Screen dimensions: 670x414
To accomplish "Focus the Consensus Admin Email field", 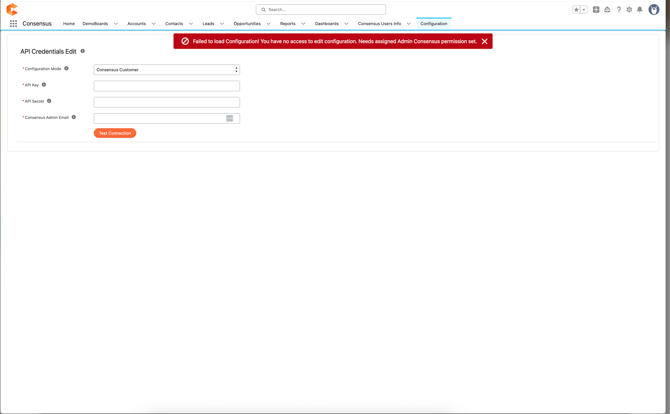I will click(x=167, y=118).
